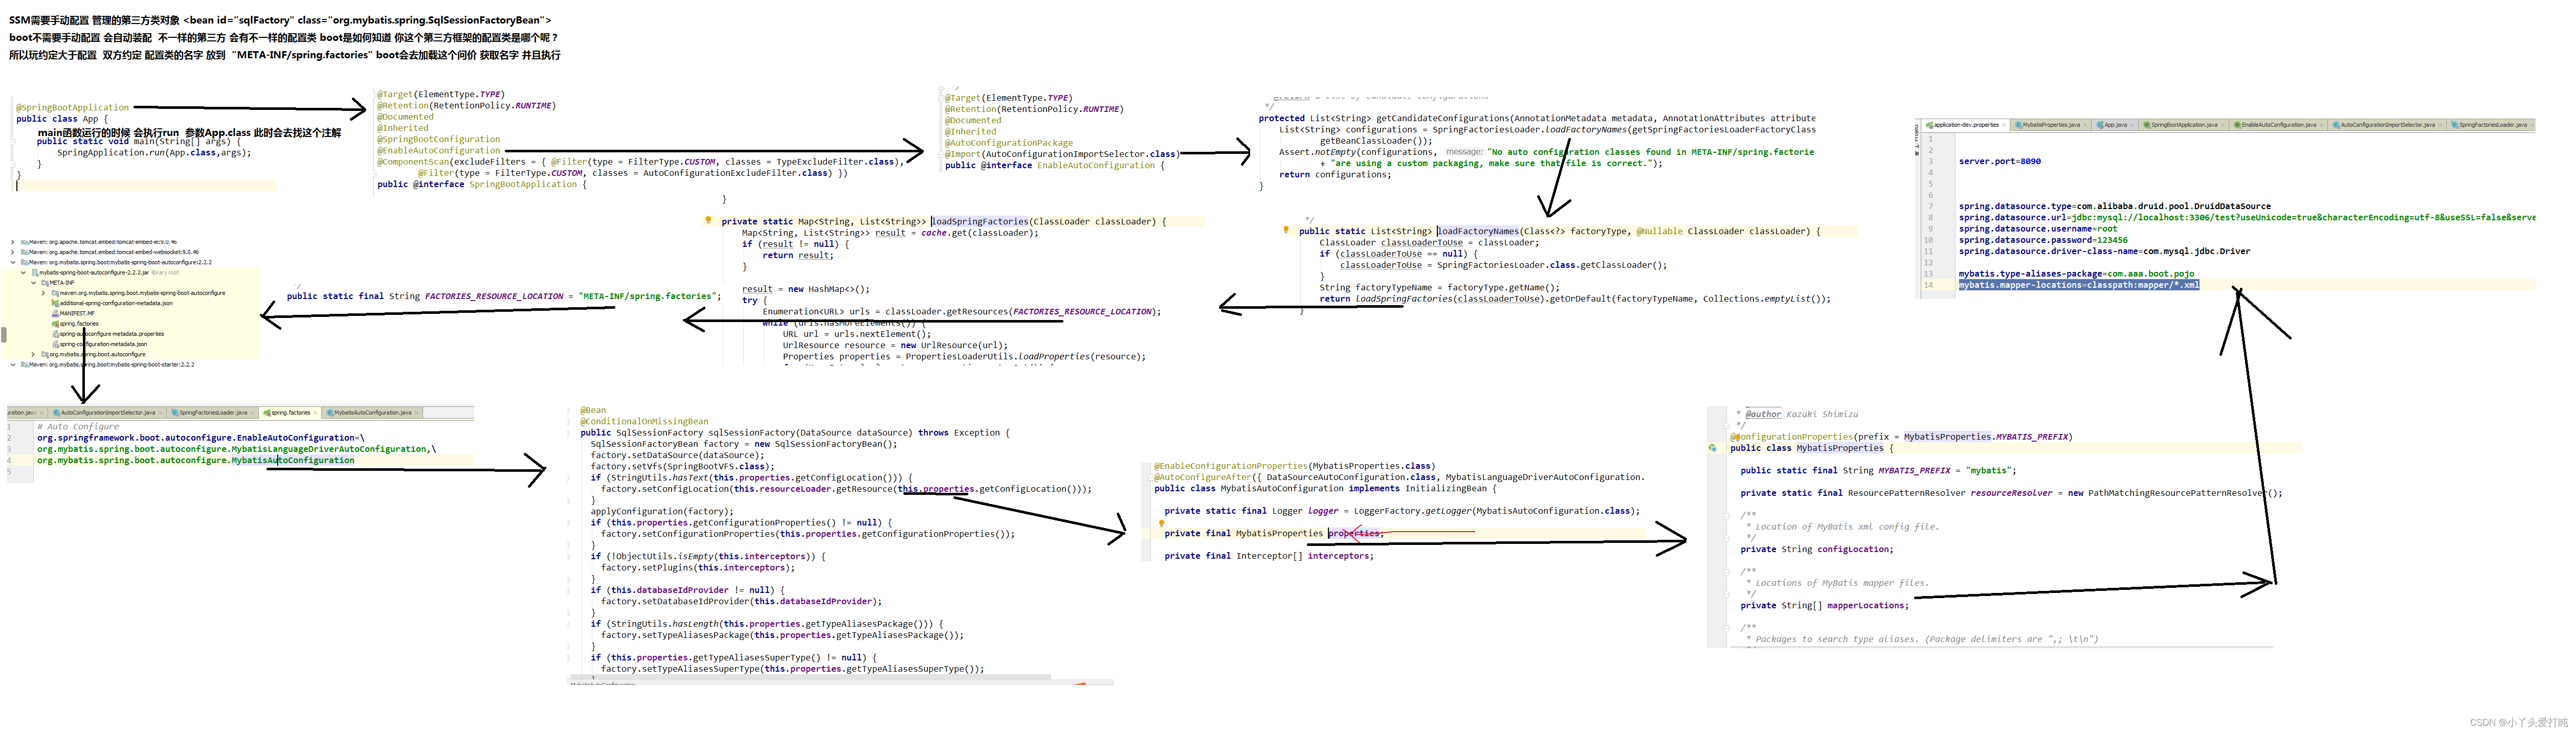Image resolution: width=2576 pixels, height=732 pixels.
Task: Click lightbulb beside loadSpringFactories method
Action: pos(708,220)
